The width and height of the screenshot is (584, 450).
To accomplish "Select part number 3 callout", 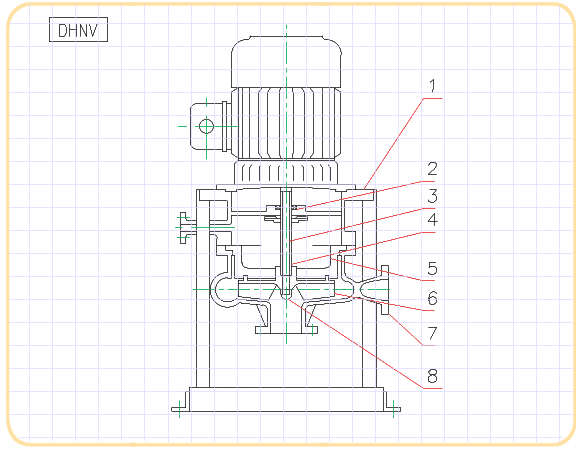I will click(x=432, y=196).
